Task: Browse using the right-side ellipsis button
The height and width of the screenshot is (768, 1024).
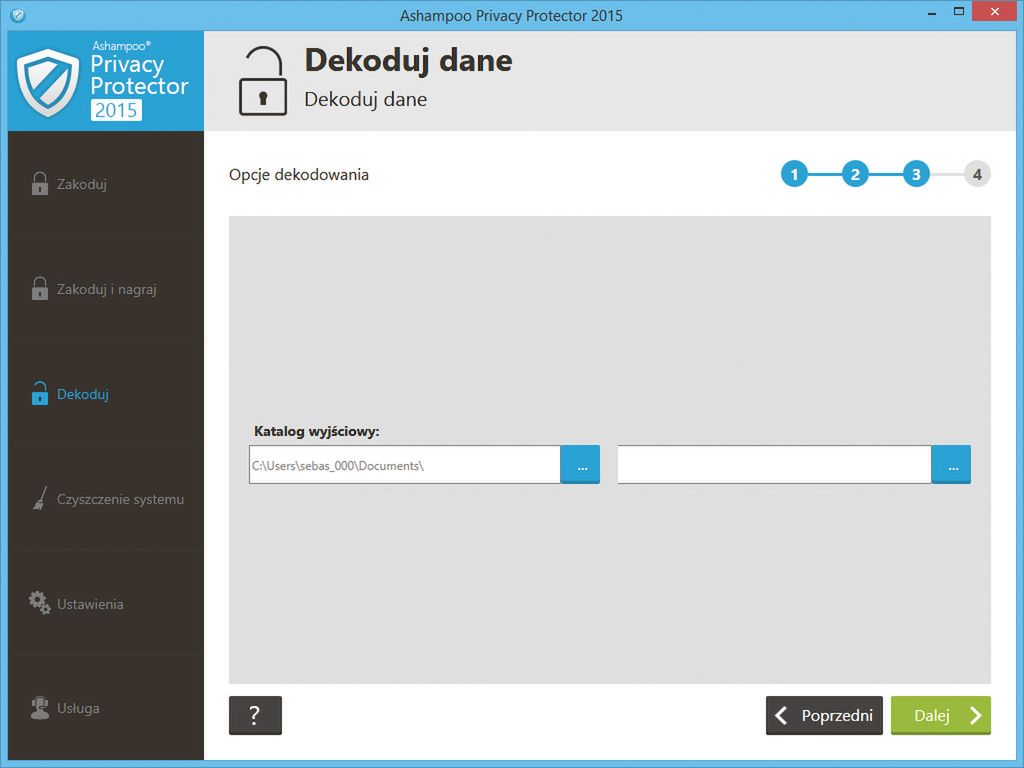Action: coord(952,465)
